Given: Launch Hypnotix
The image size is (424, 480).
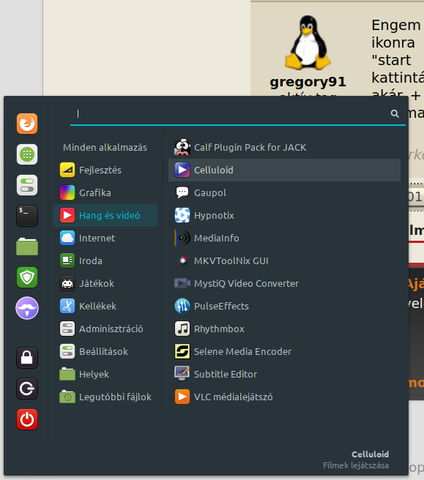Looking at the screenshot, I should point(284,215).
